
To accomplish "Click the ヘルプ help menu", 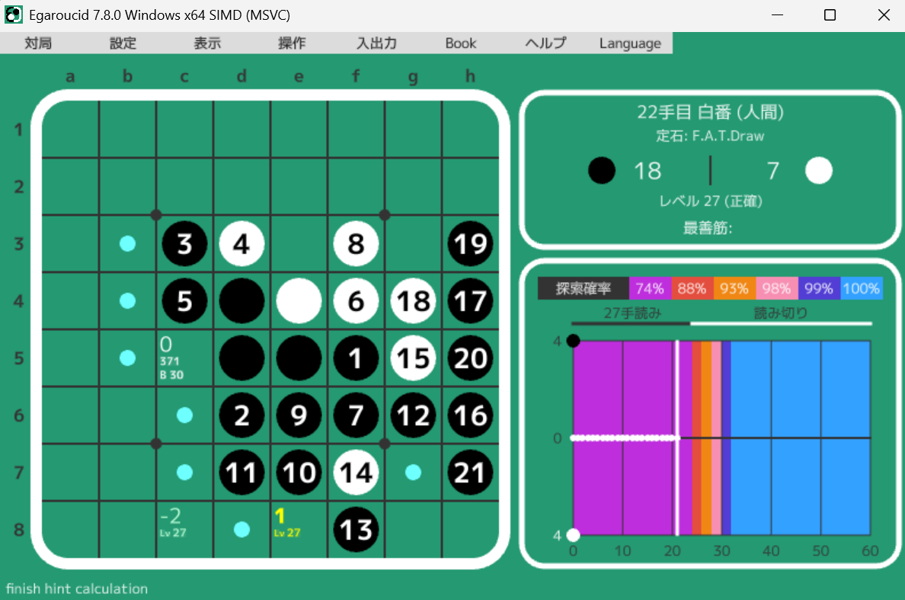I will point(545,43).
